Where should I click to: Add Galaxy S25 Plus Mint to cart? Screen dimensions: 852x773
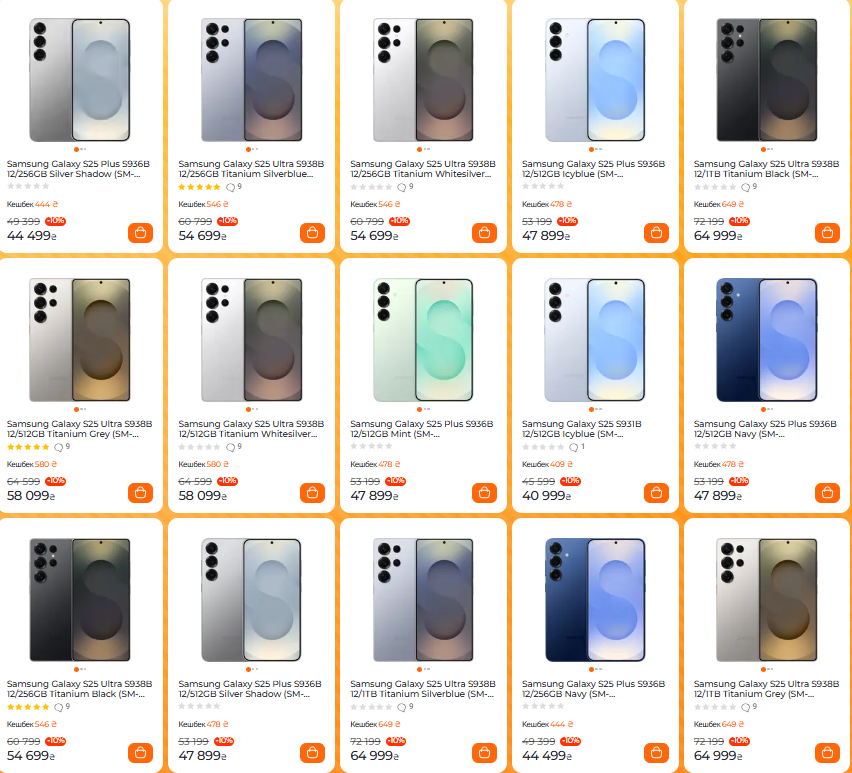click(484, 492)
